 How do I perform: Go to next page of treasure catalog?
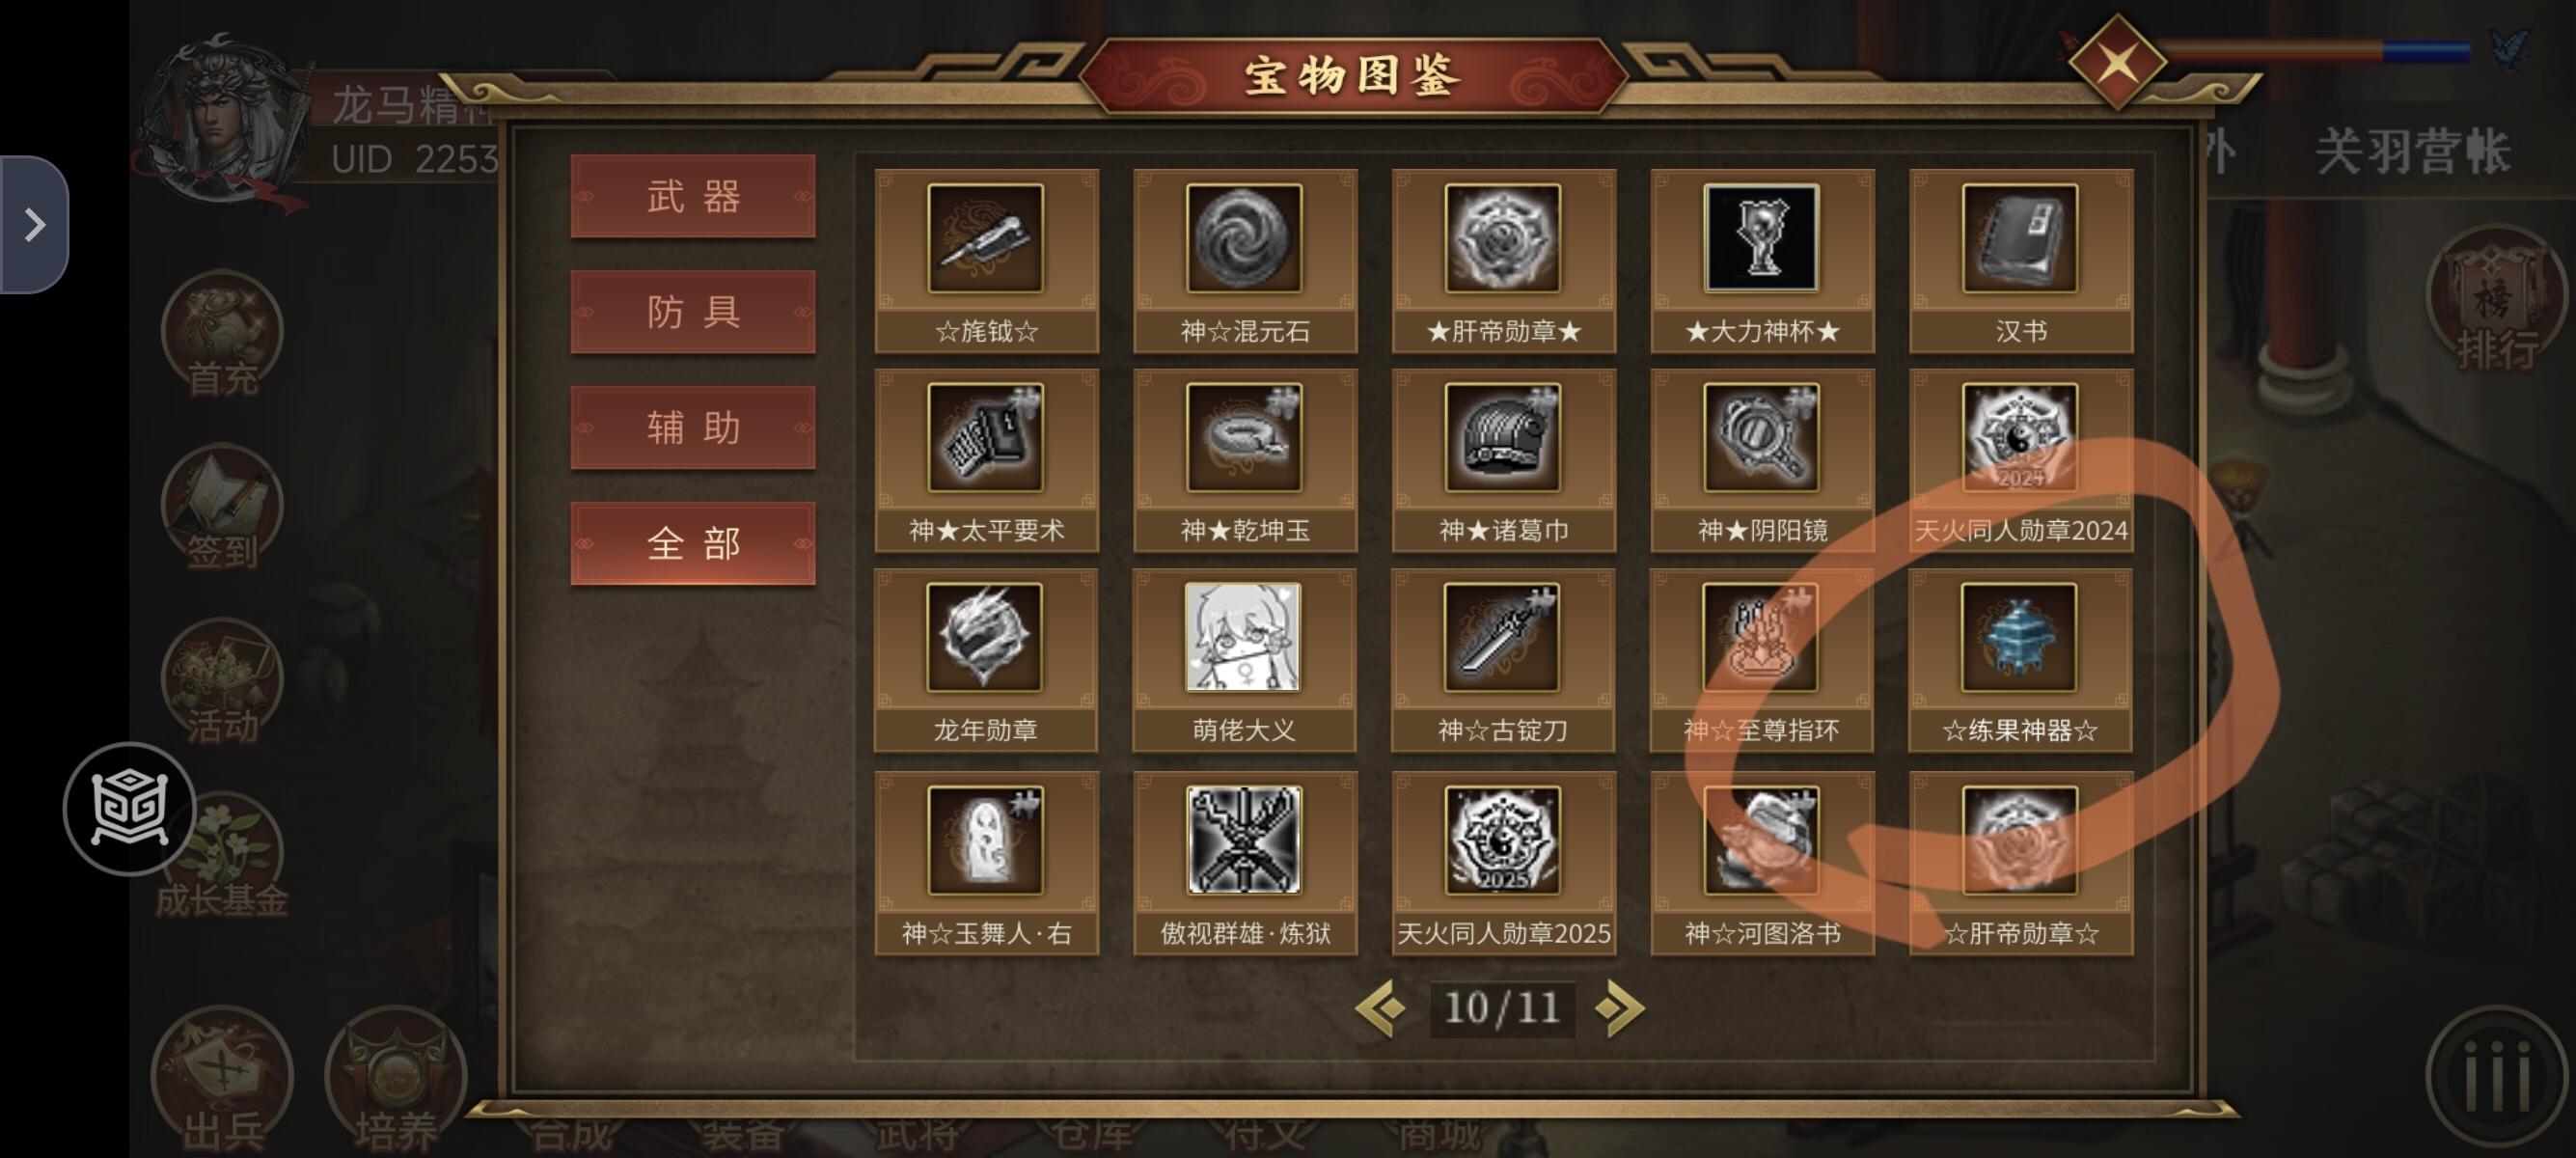coord(1620,1008)
